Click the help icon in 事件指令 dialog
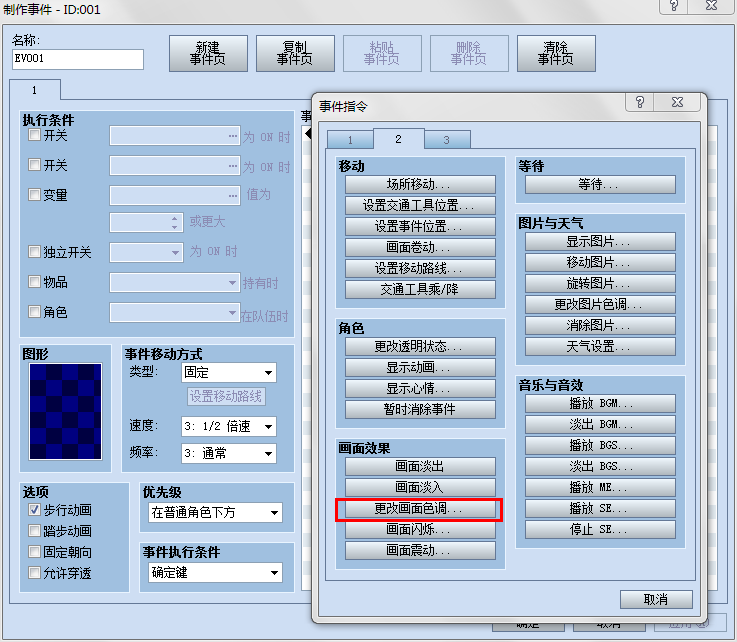Image resolution: width=737 pixels, height=642 pixels. pos(640,102)
